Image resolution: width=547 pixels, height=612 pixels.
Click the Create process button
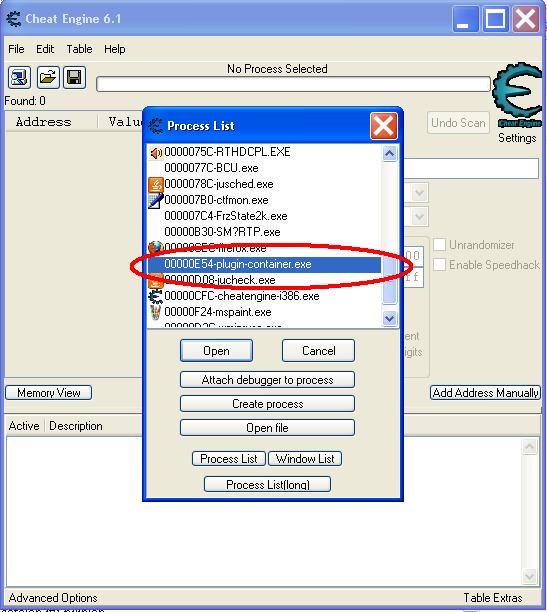coord(267,404)
